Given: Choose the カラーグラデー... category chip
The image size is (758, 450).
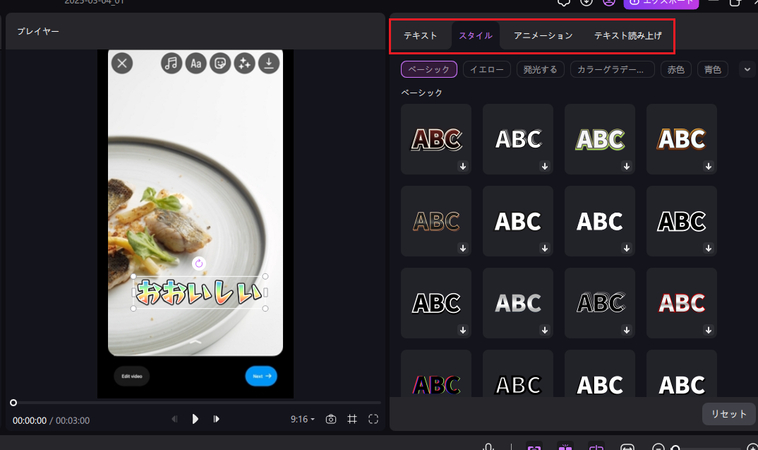Looking at the screenshot, I should click(612, 70).
